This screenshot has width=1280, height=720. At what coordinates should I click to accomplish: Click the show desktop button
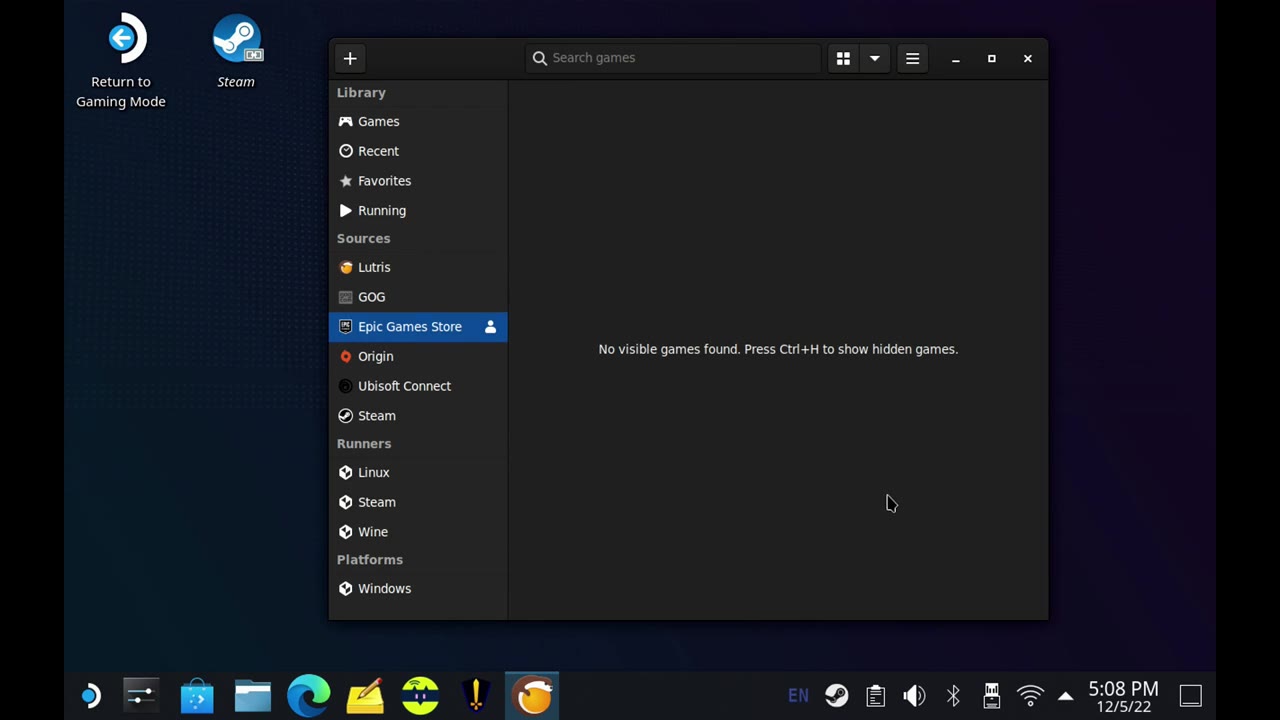click(x=1190, y=695)
